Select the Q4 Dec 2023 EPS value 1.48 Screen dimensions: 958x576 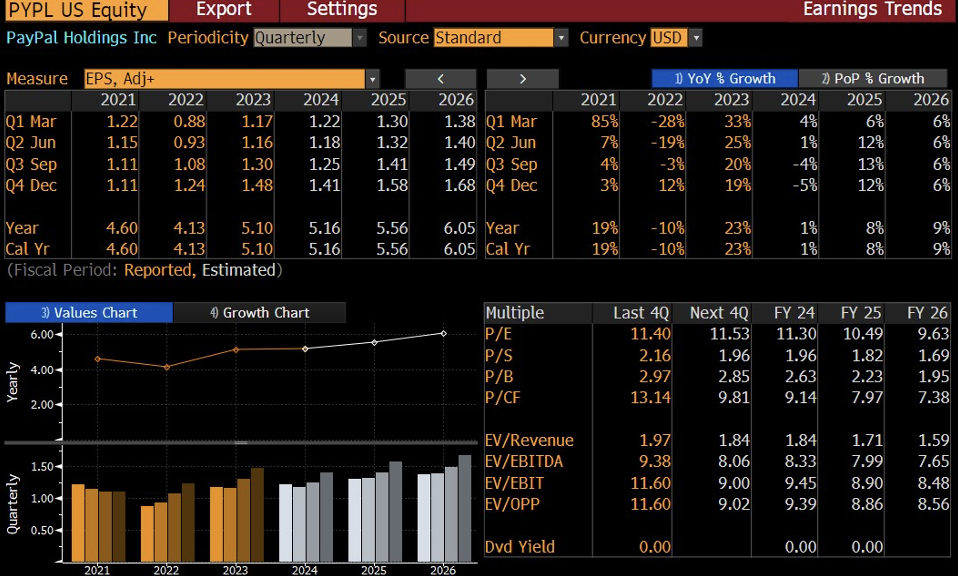(x=257, y=186)
